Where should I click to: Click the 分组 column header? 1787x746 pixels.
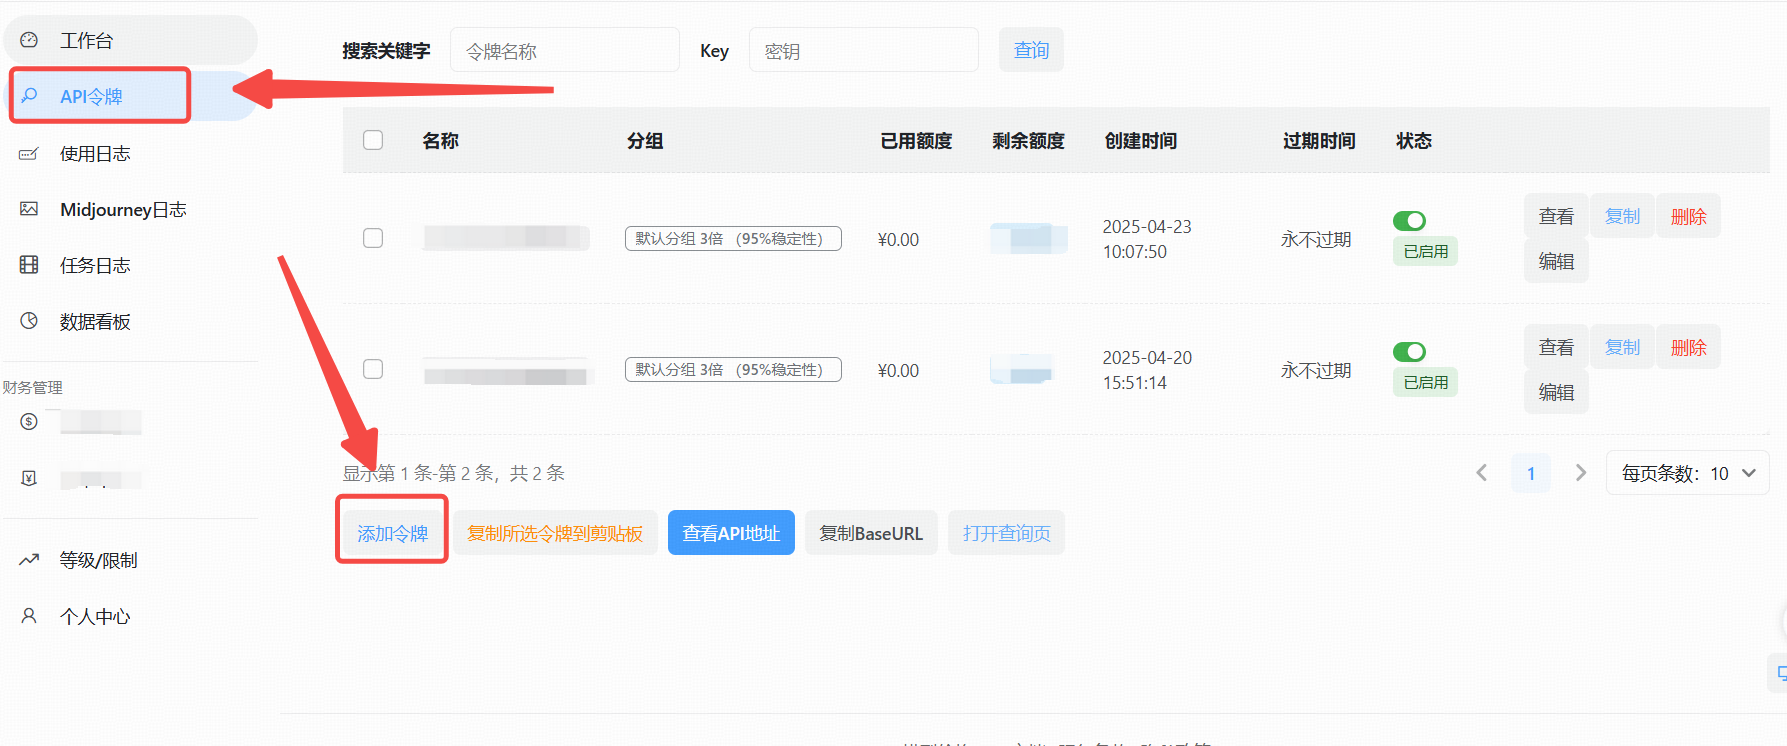pyautogui.click(x=645, y=140)
